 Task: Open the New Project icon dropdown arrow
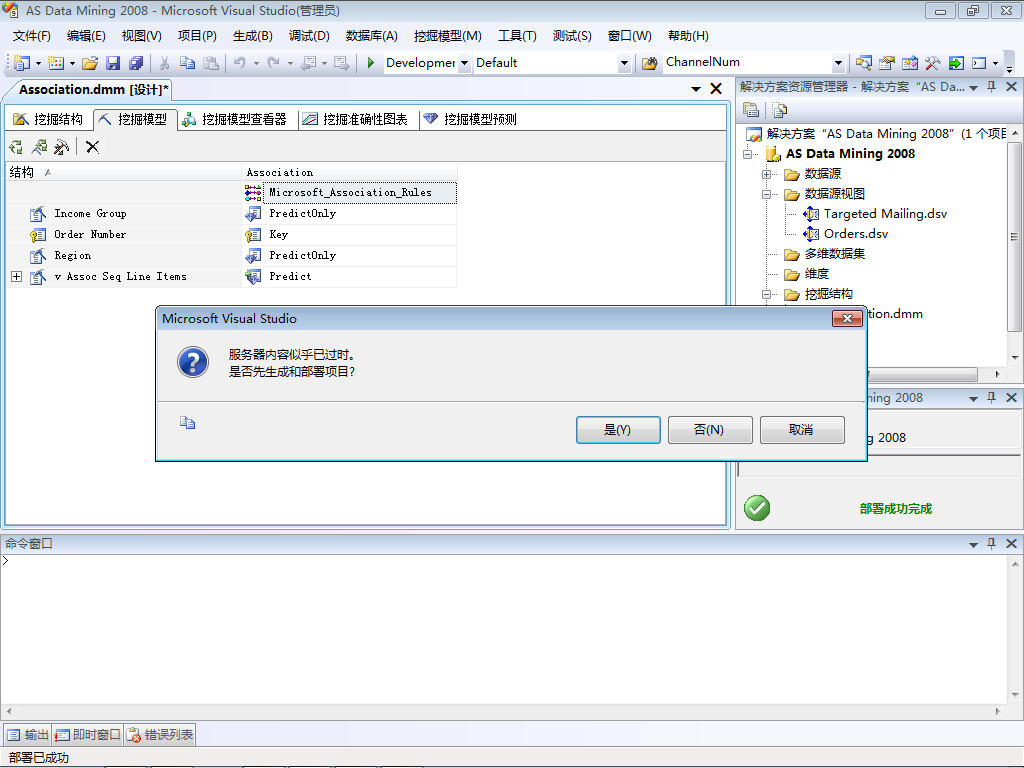tap(38, 63)
